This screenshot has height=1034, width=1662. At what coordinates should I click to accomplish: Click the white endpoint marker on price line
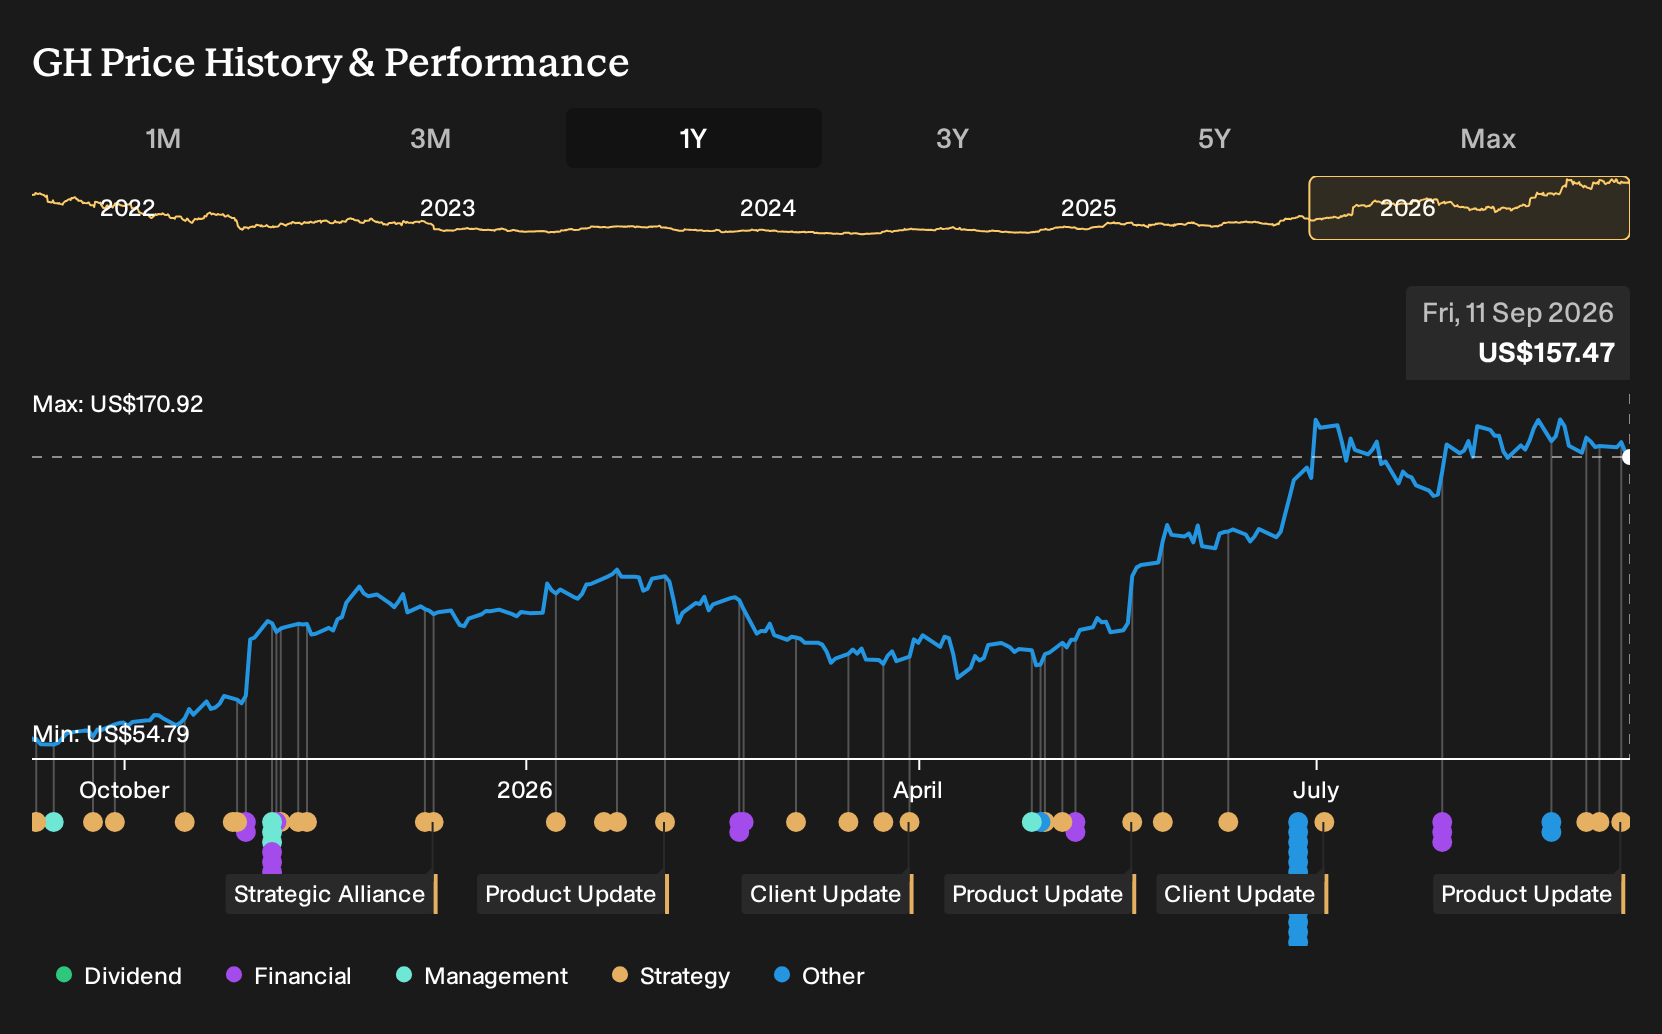click(x=1628, y=457)
